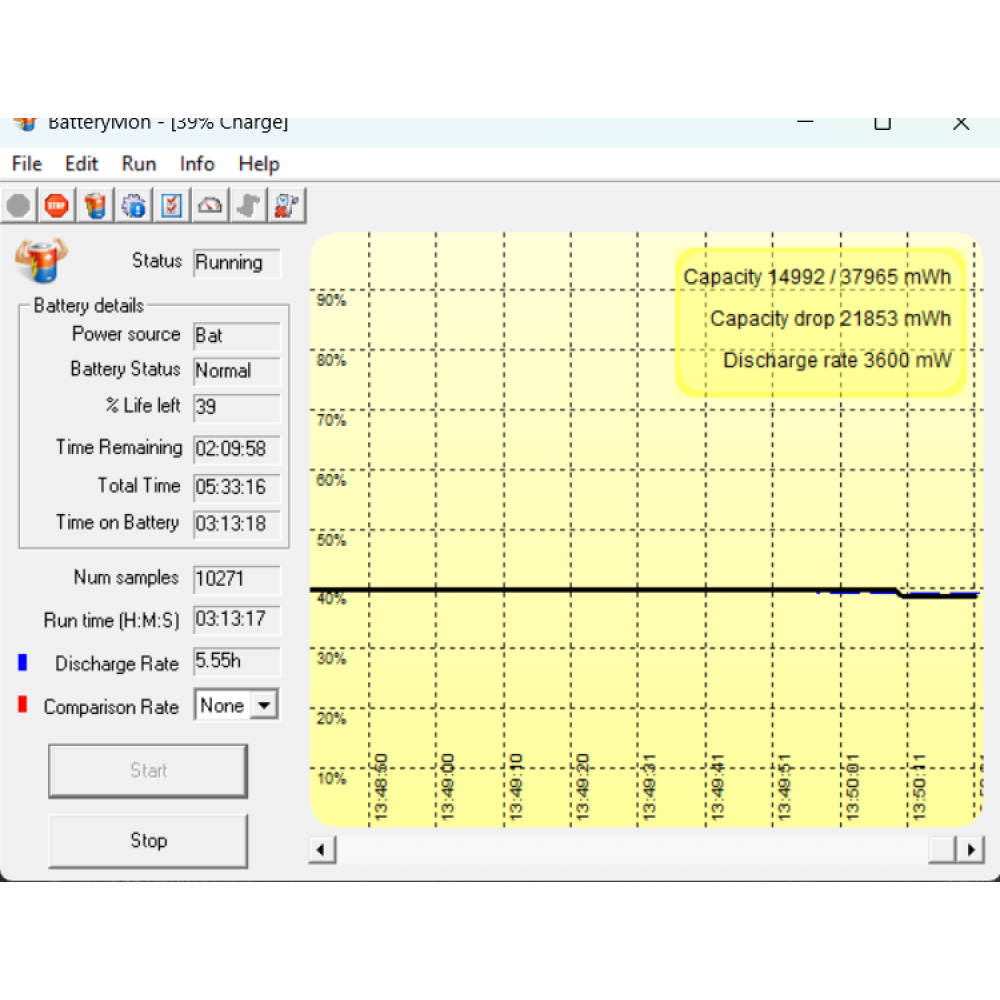The height and width of the screenshot is (1000, 1000).
Task: Click the checklist toolbar icon
Action: tap(172, 206)
